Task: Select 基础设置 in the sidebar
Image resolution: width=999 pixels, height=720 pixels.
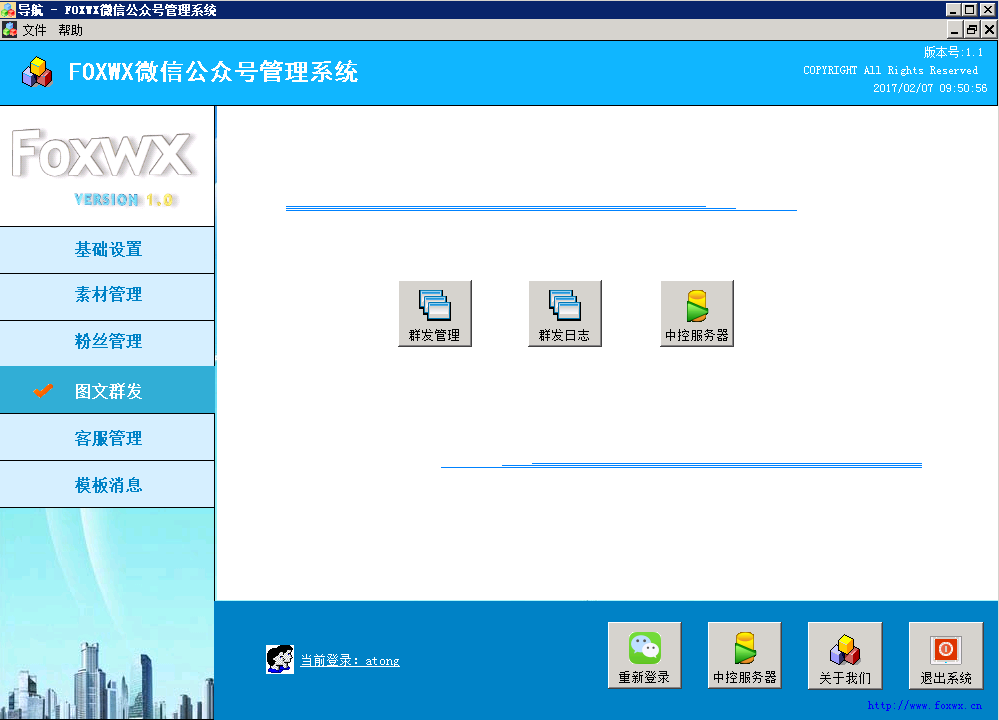Action: [107, 250]
